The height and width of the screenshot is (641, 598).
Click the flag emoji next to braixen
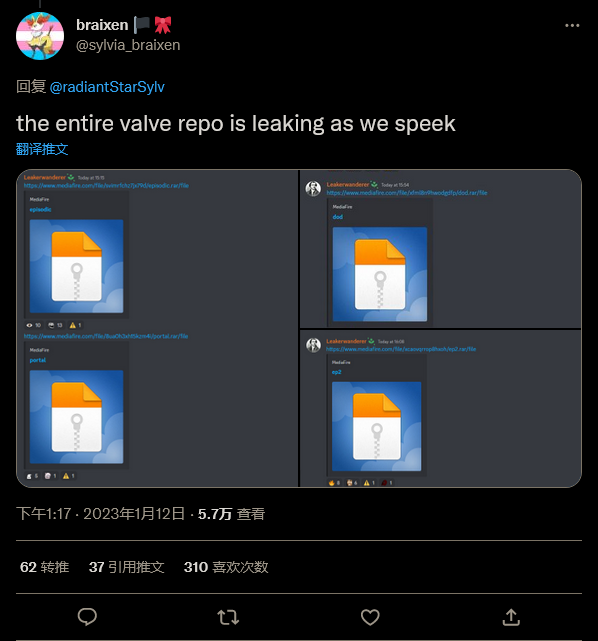142,25
